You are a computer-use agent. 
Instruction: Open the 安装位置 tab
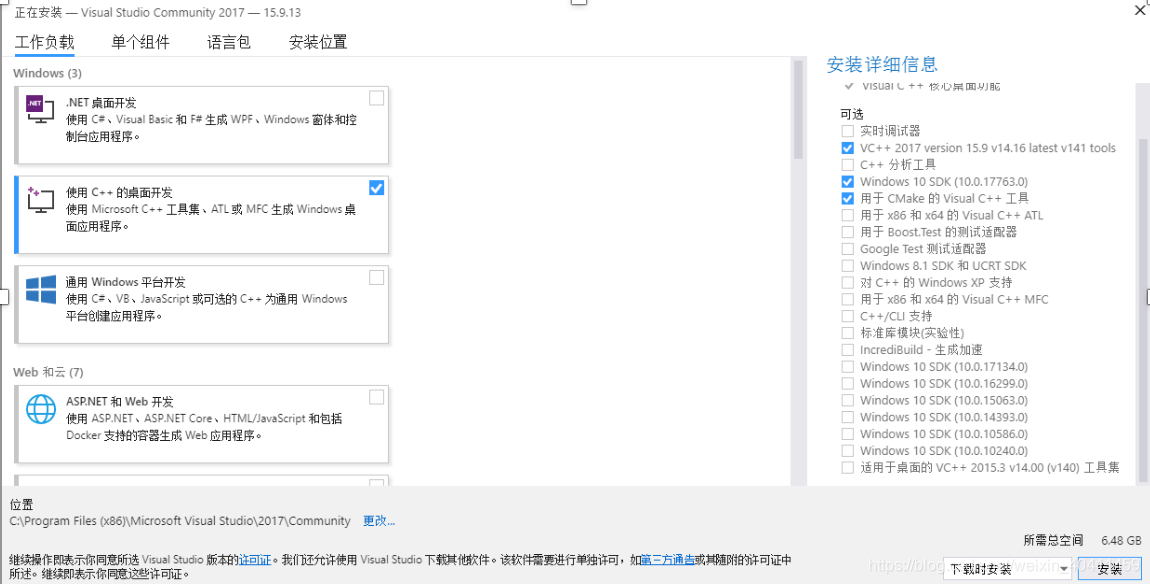click(x=318, y=42)
